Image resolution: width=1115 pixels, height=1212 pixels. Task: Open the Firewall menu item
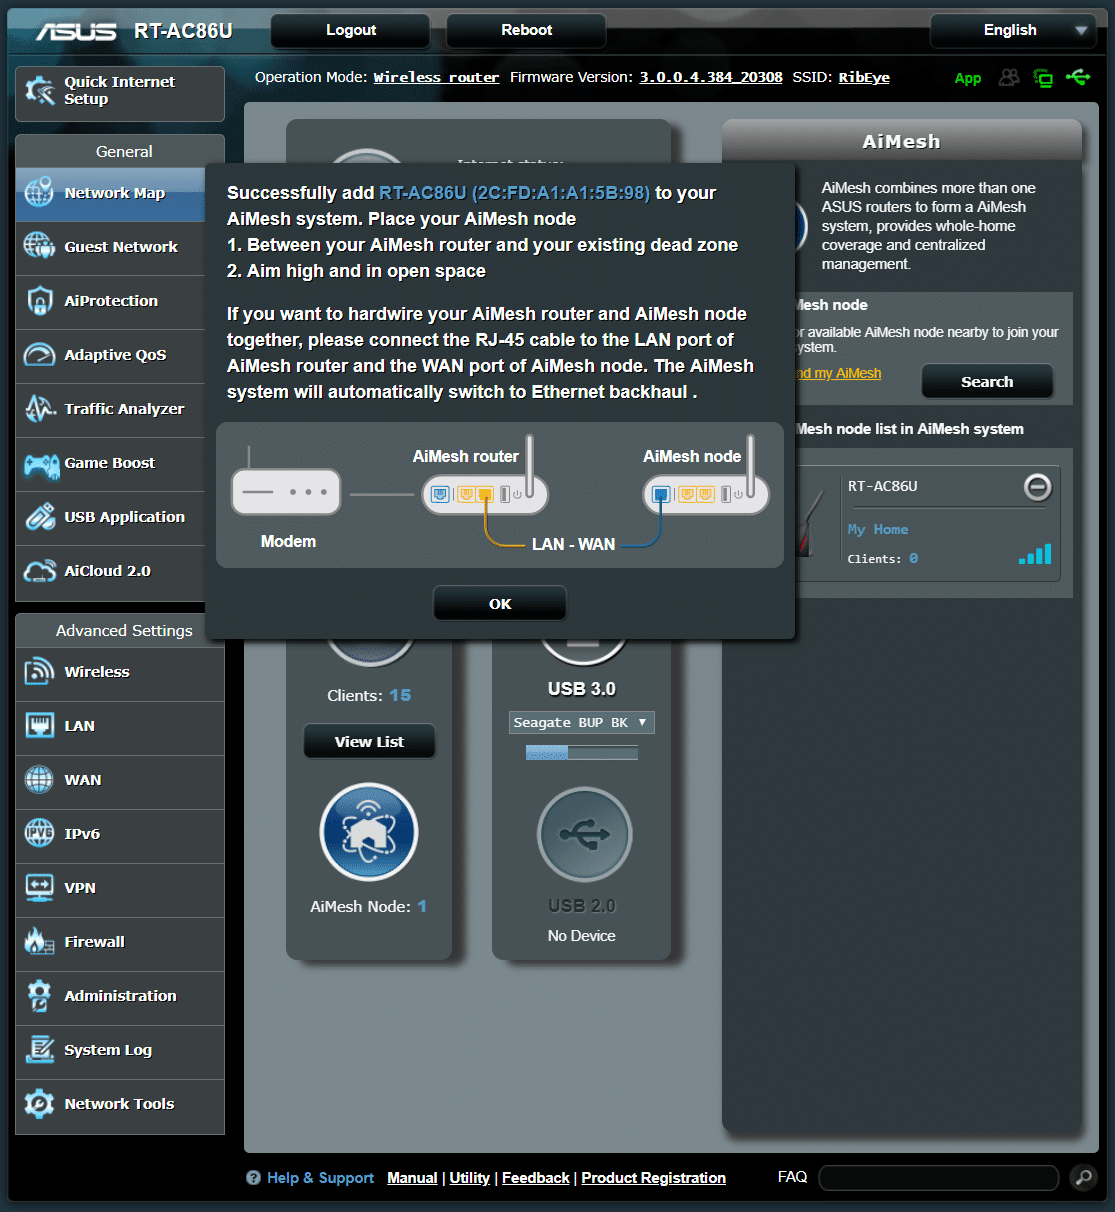(120, 942)
